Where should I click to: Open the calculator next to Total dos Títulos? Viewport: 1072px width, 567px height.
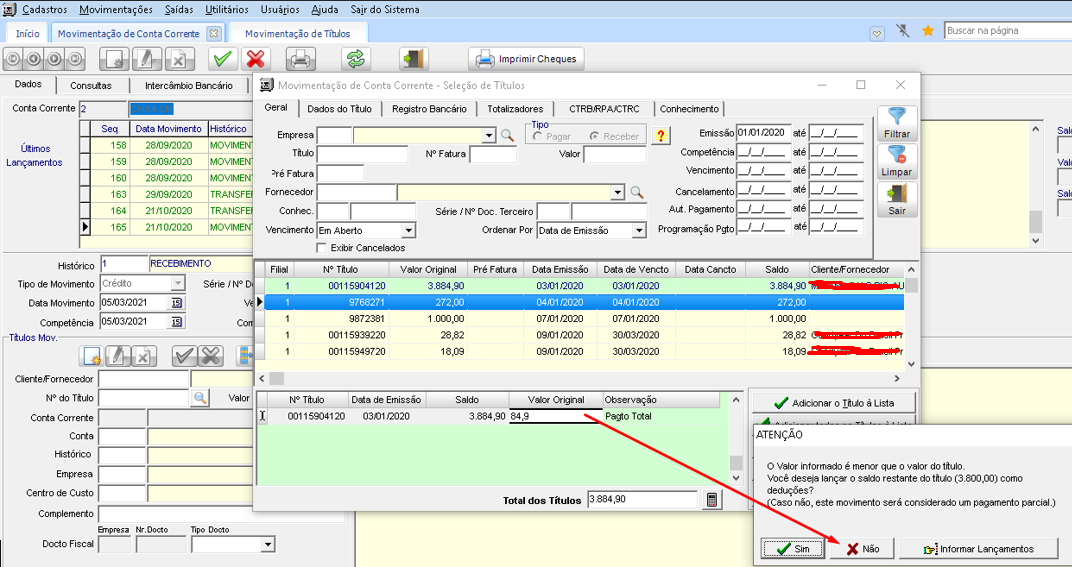[712, 499]
